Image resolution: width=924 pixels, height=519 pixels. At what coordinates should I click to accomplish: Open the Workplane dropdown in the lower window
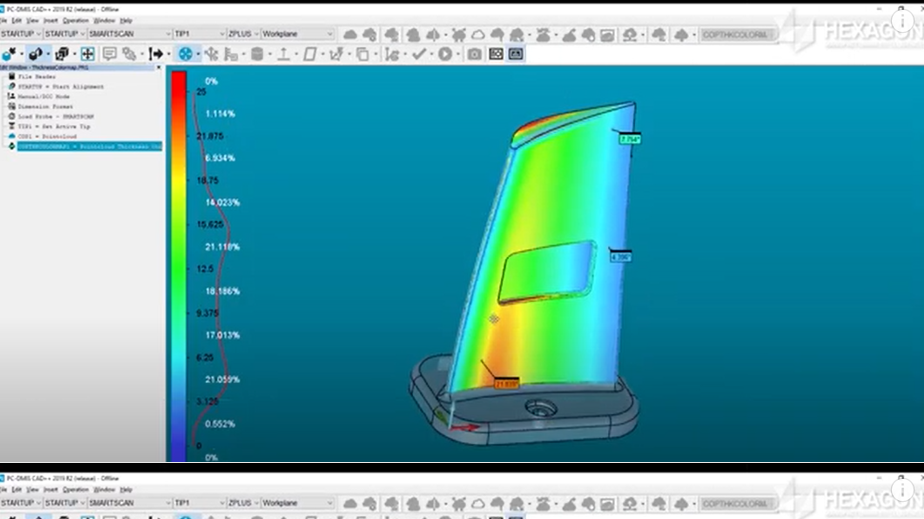pos(298,503)
